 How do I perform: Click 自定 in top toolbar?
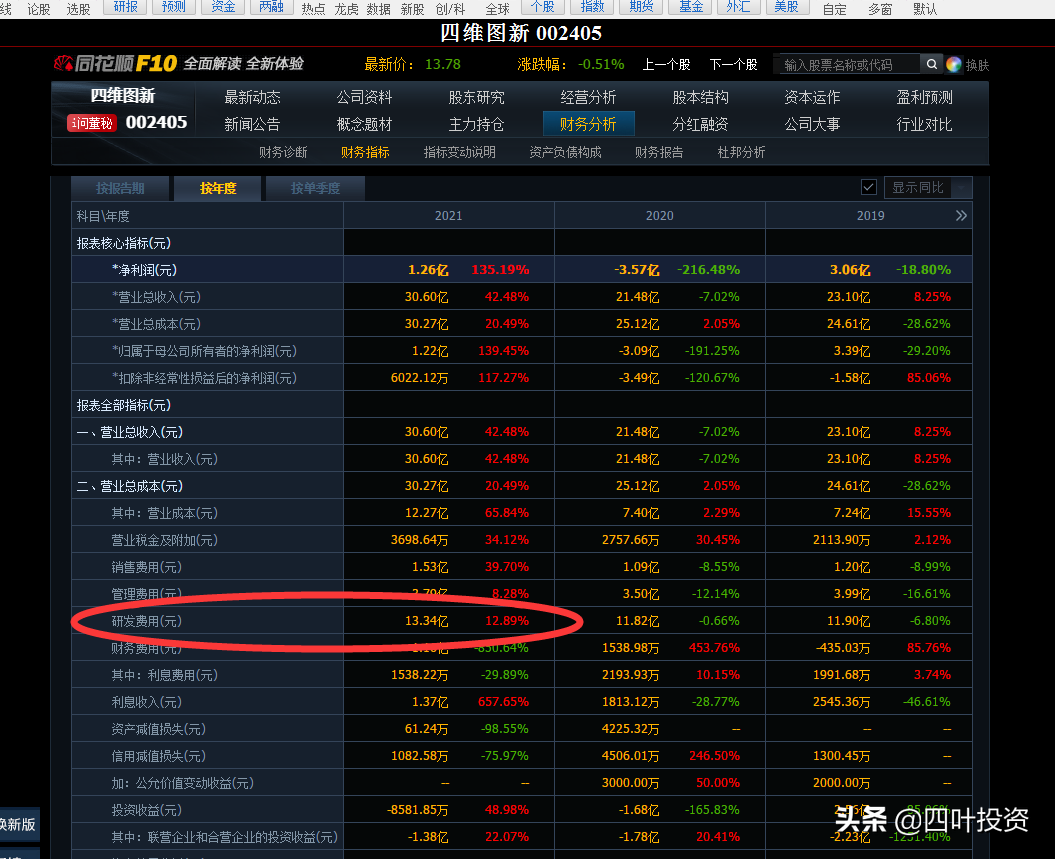(835, 9)
